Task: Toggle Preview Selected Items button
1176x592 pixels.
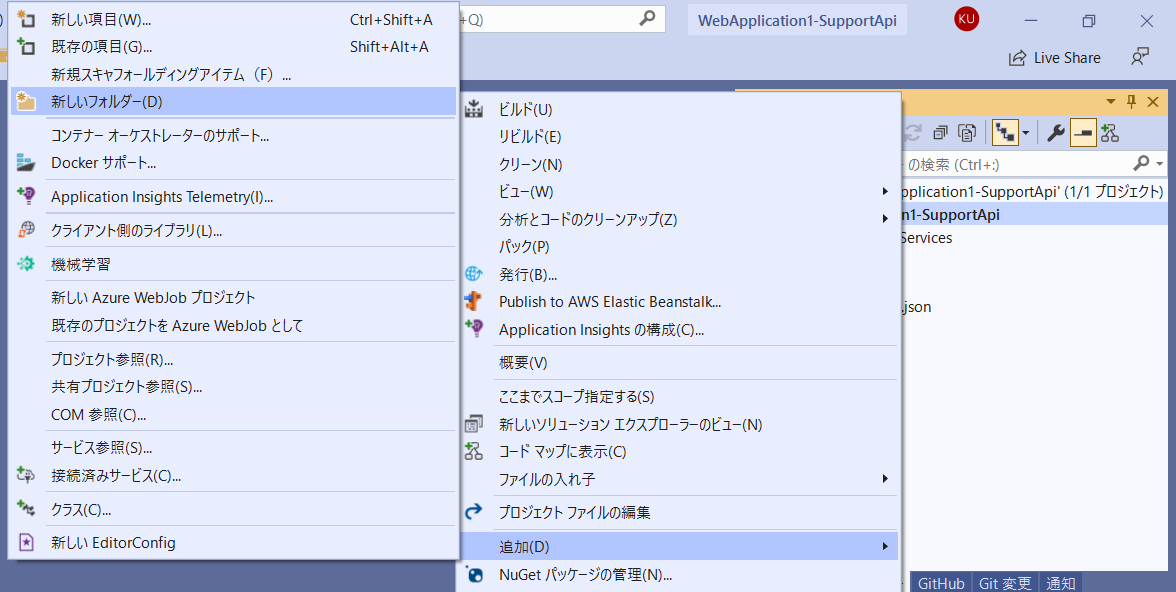Action: pos(1083,134)
